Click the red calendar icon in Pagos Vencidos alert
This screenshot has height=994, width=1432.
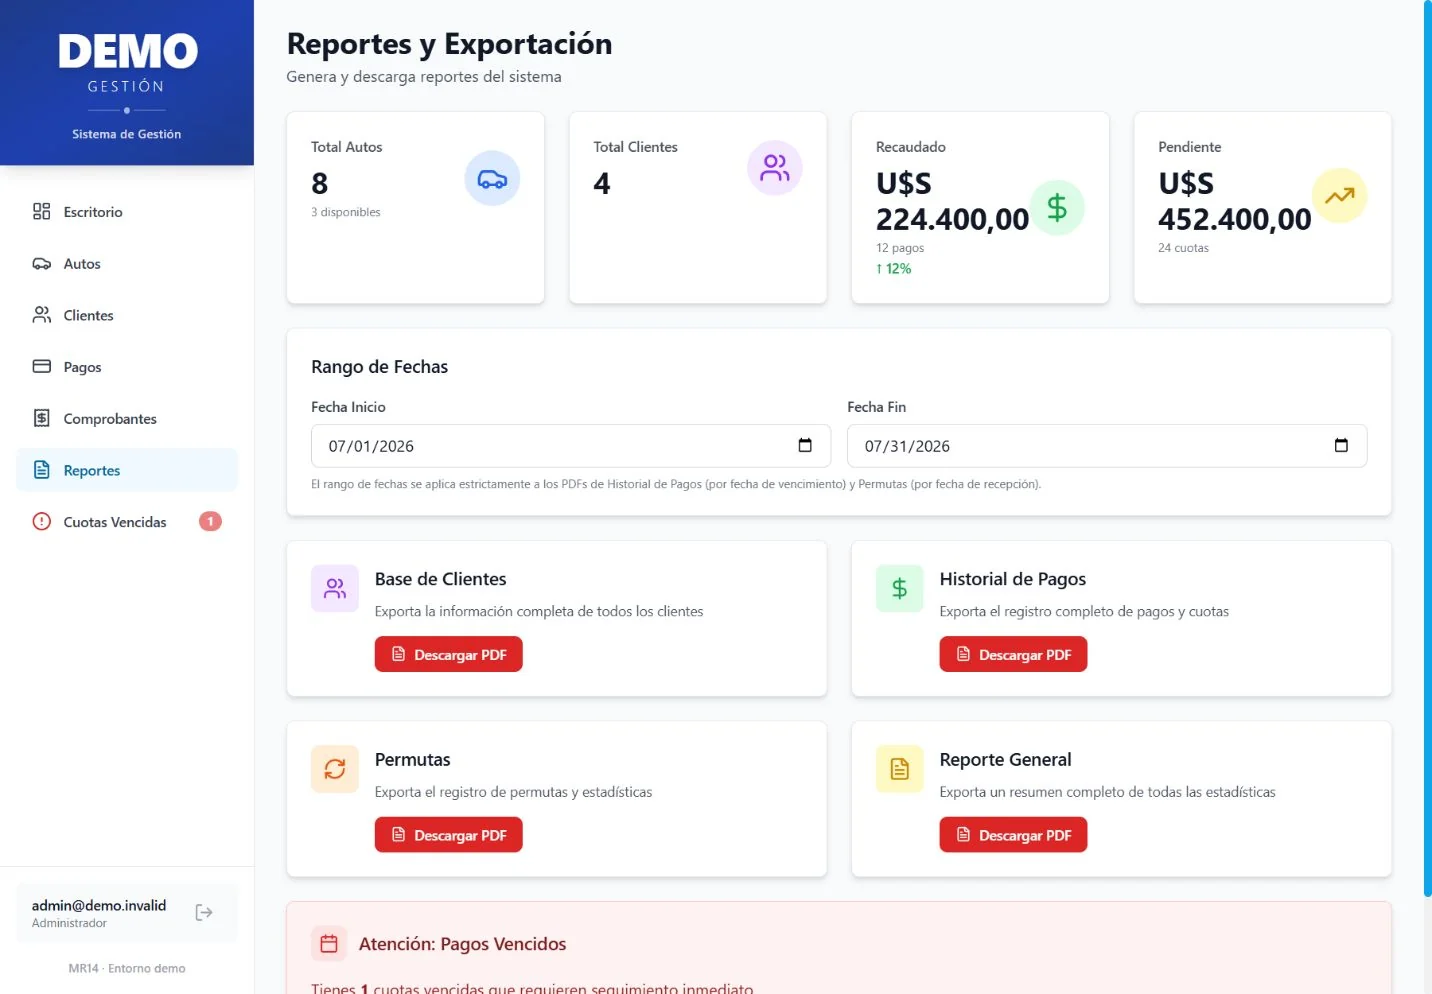(x=329, y=943)
